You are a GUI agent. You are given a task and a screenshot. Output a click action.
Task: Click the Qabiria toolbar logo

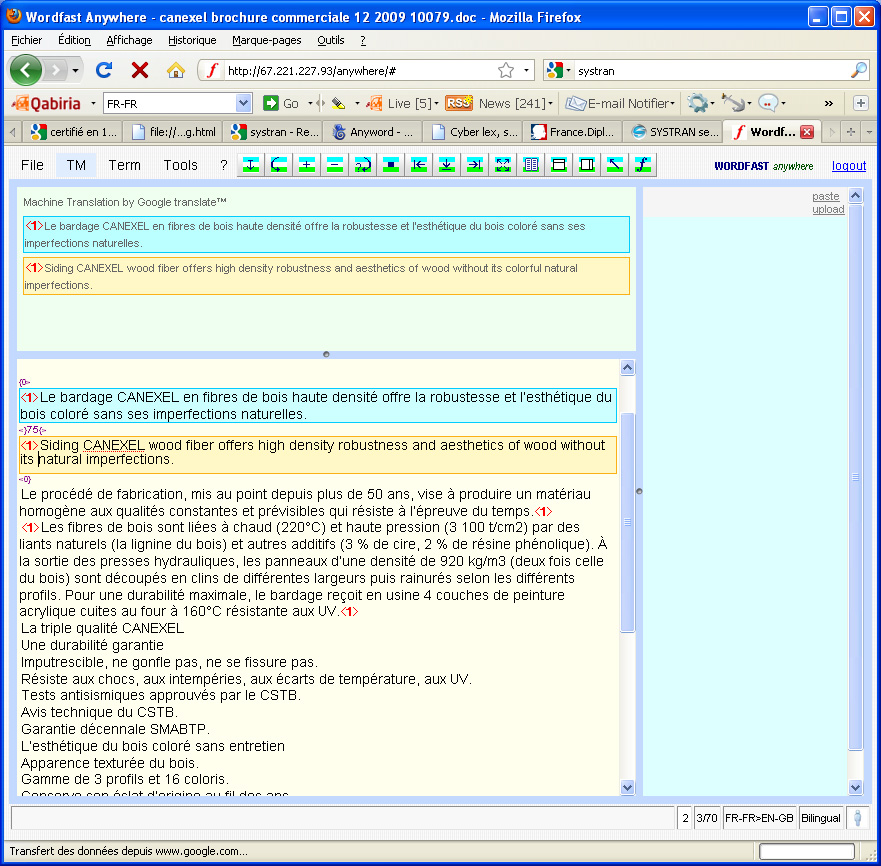pos(47,103)
